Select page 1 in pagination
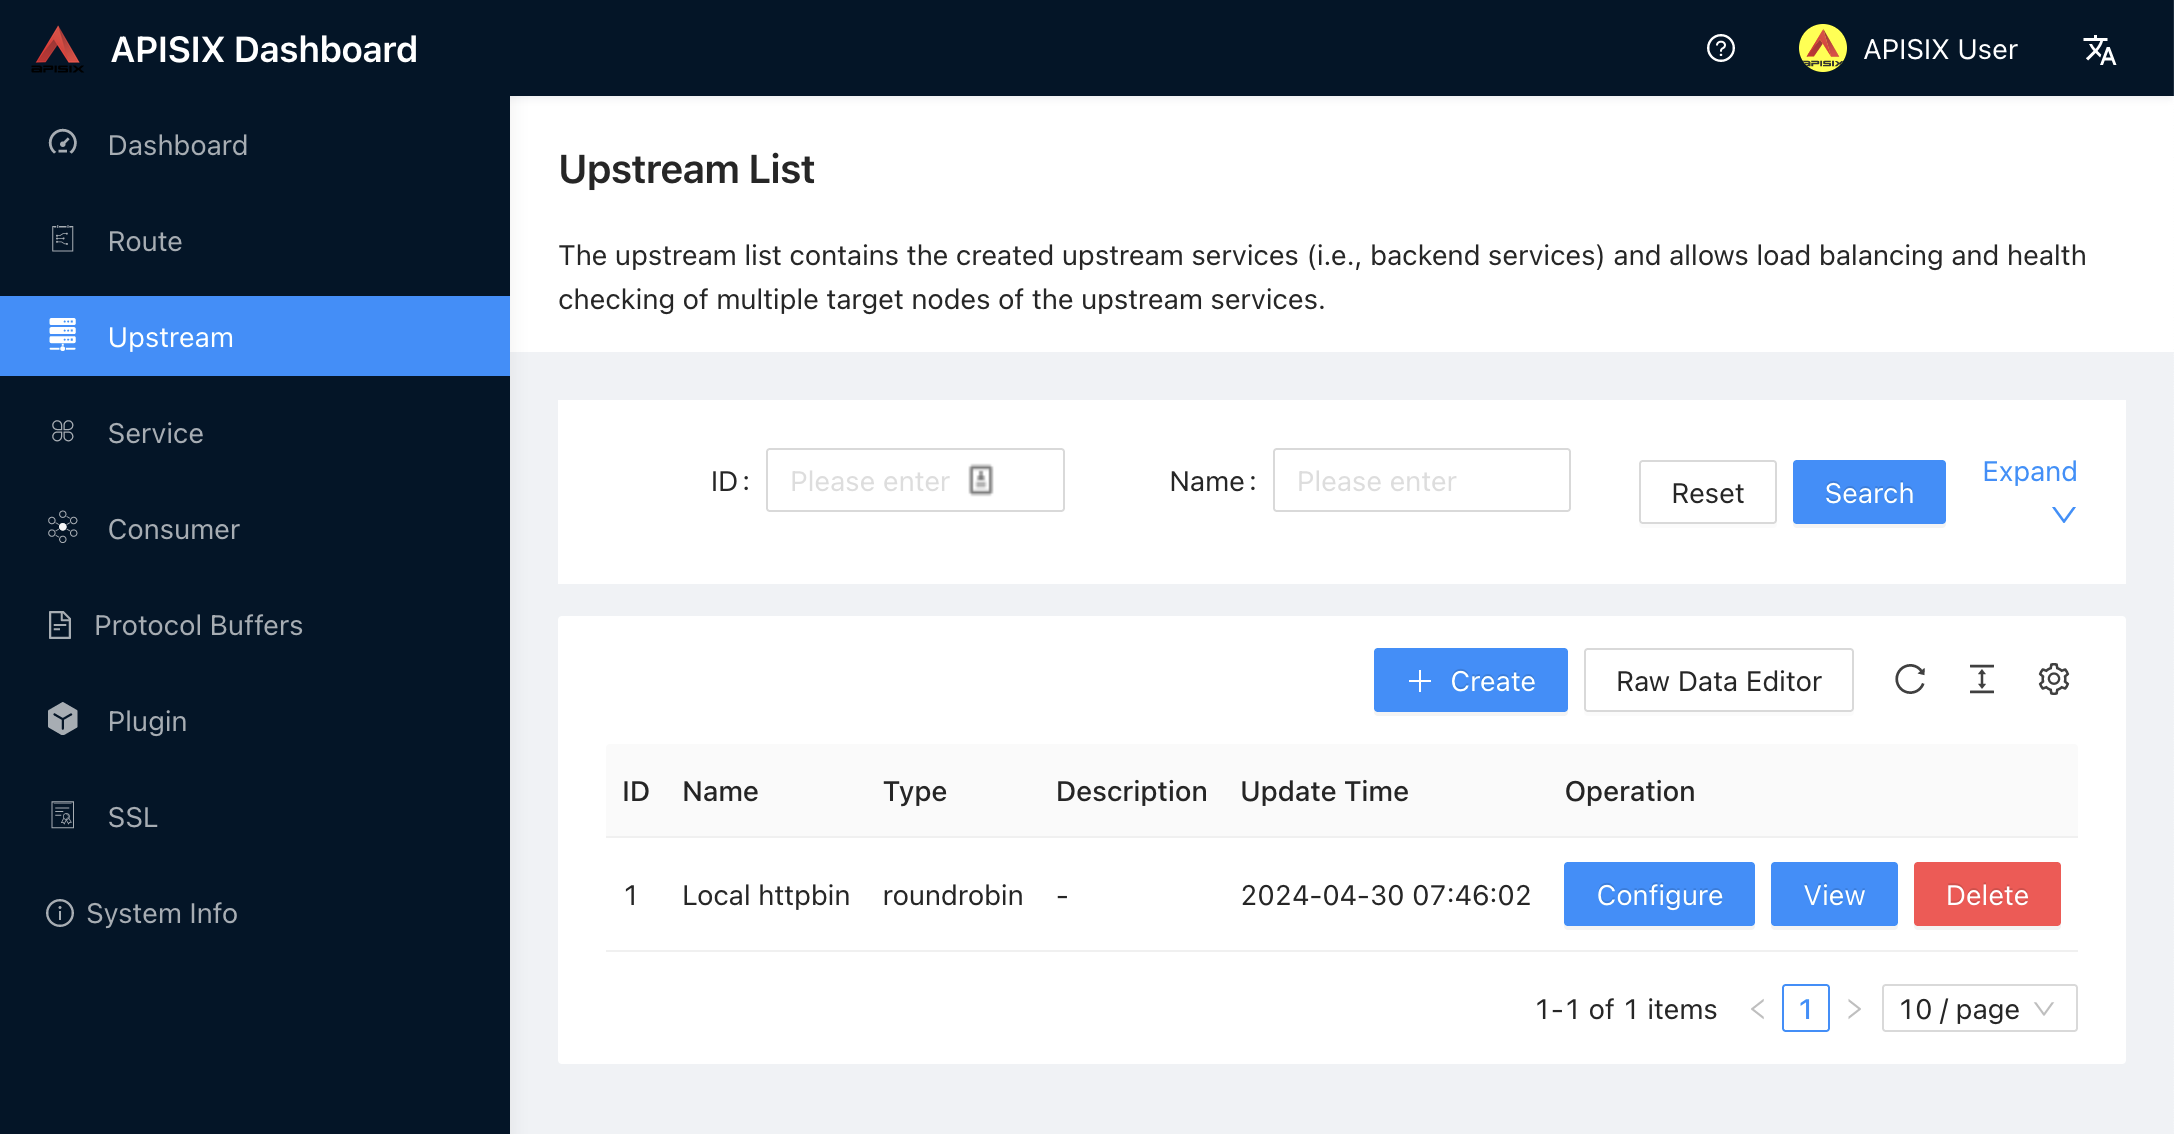The height and width of the screenshot is (1134, 2174). click(1805, 1008)
